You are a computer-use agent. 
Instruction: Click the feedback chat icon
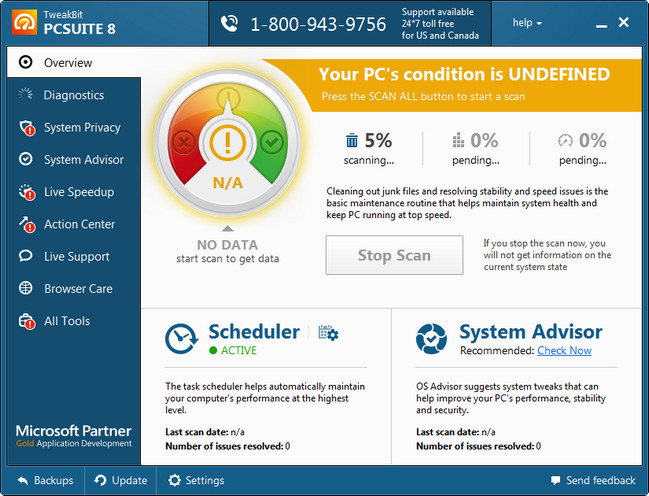[555, 480]
